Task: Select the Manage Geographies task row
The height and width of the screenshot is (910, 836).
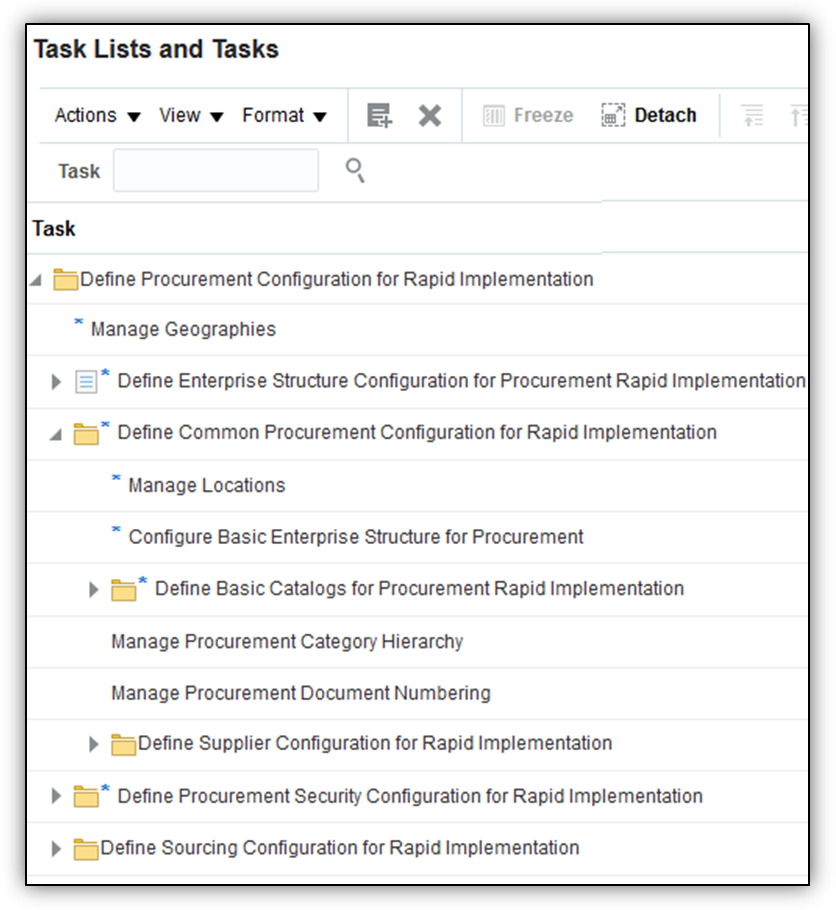Action: point(183,330)
